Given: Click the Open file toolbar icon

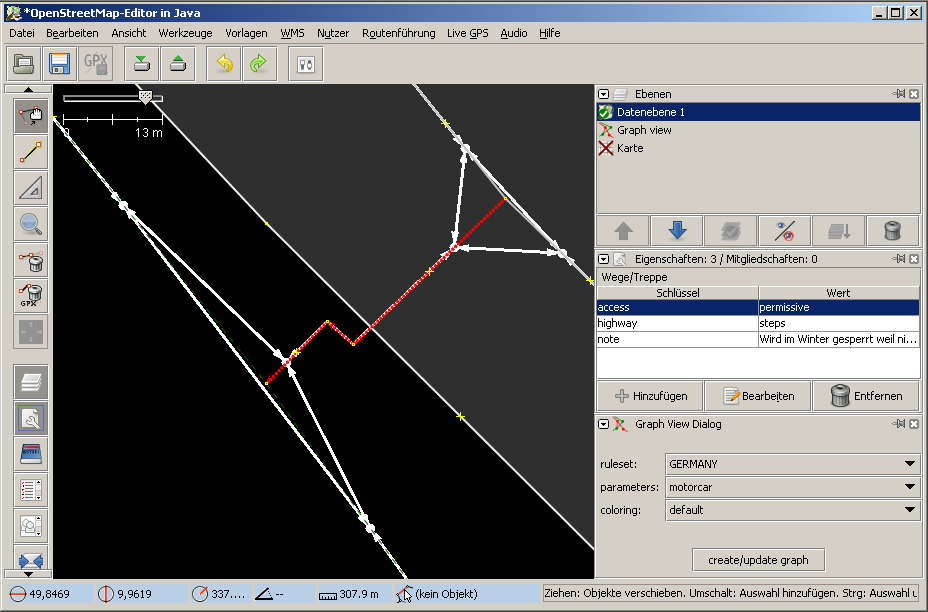Looking at the screenshot, I should click(25, 64).
